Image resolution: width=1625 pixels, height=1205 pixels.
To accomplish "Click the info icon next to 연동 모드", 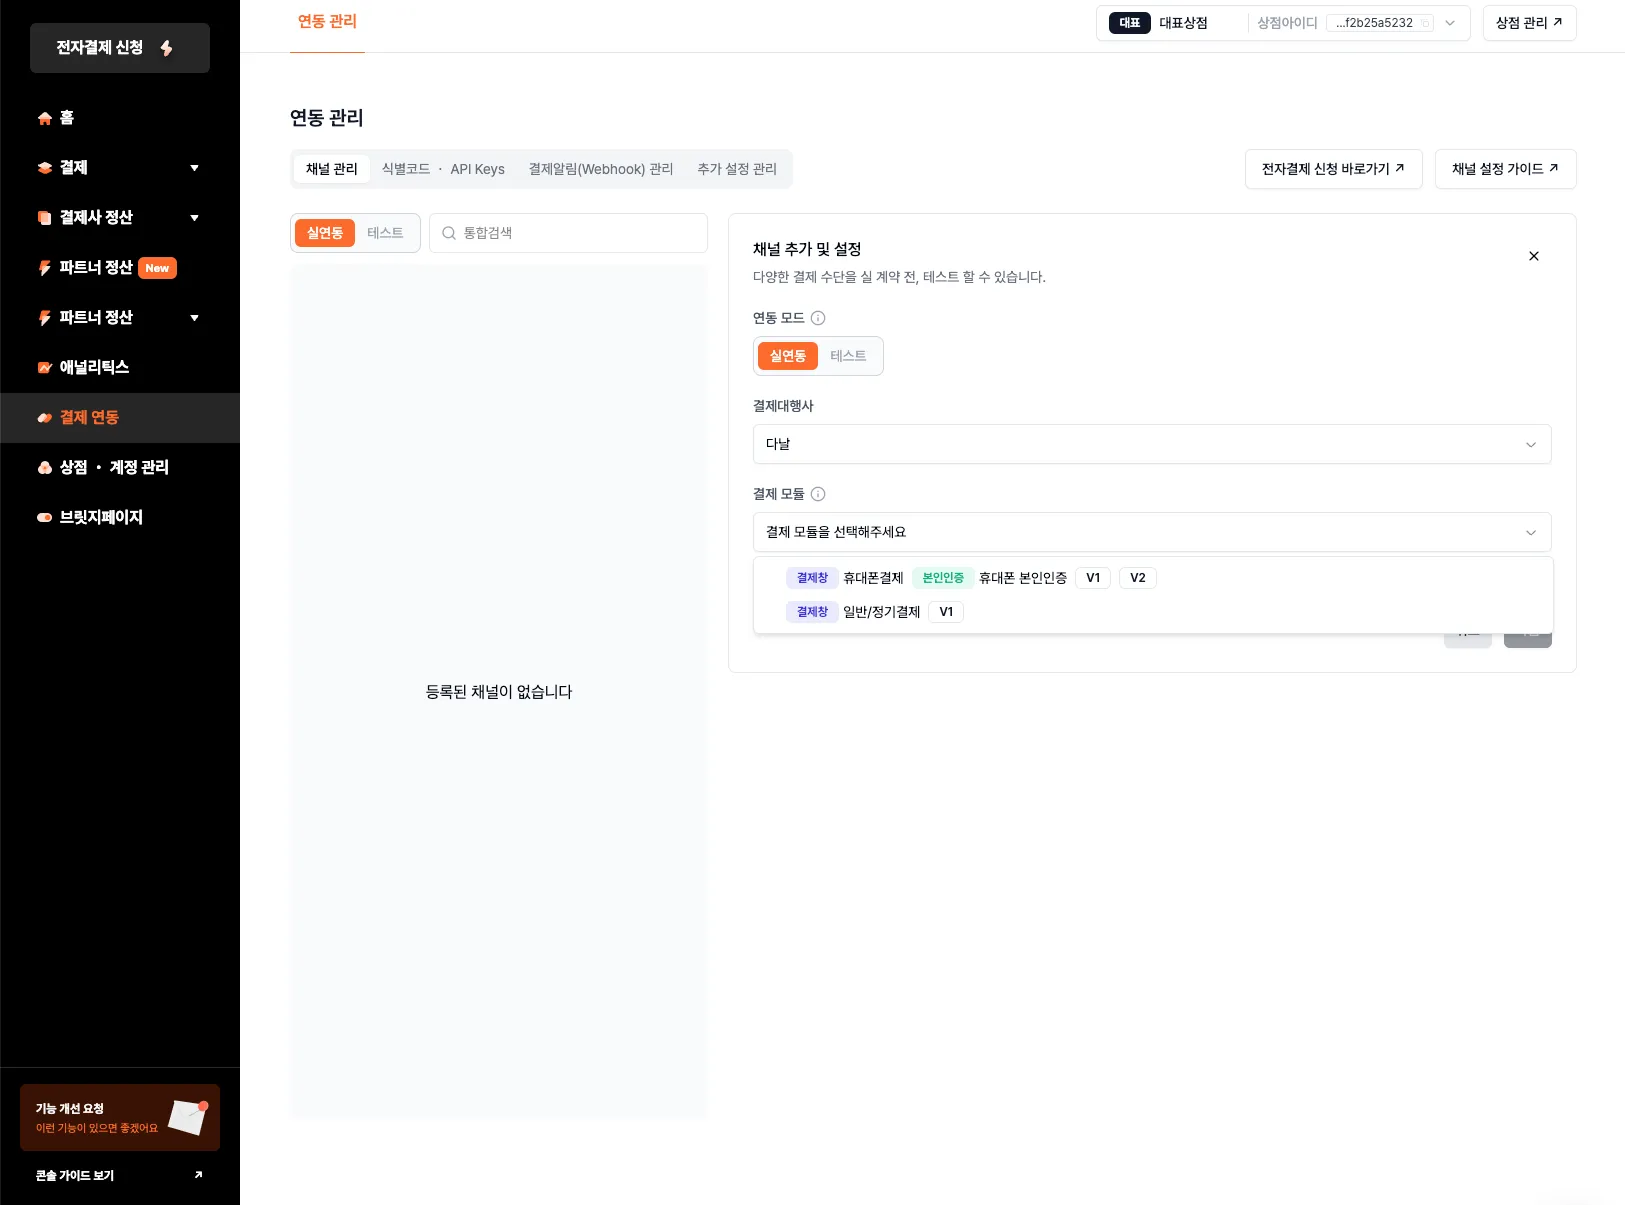I will (x=818, y=318).
